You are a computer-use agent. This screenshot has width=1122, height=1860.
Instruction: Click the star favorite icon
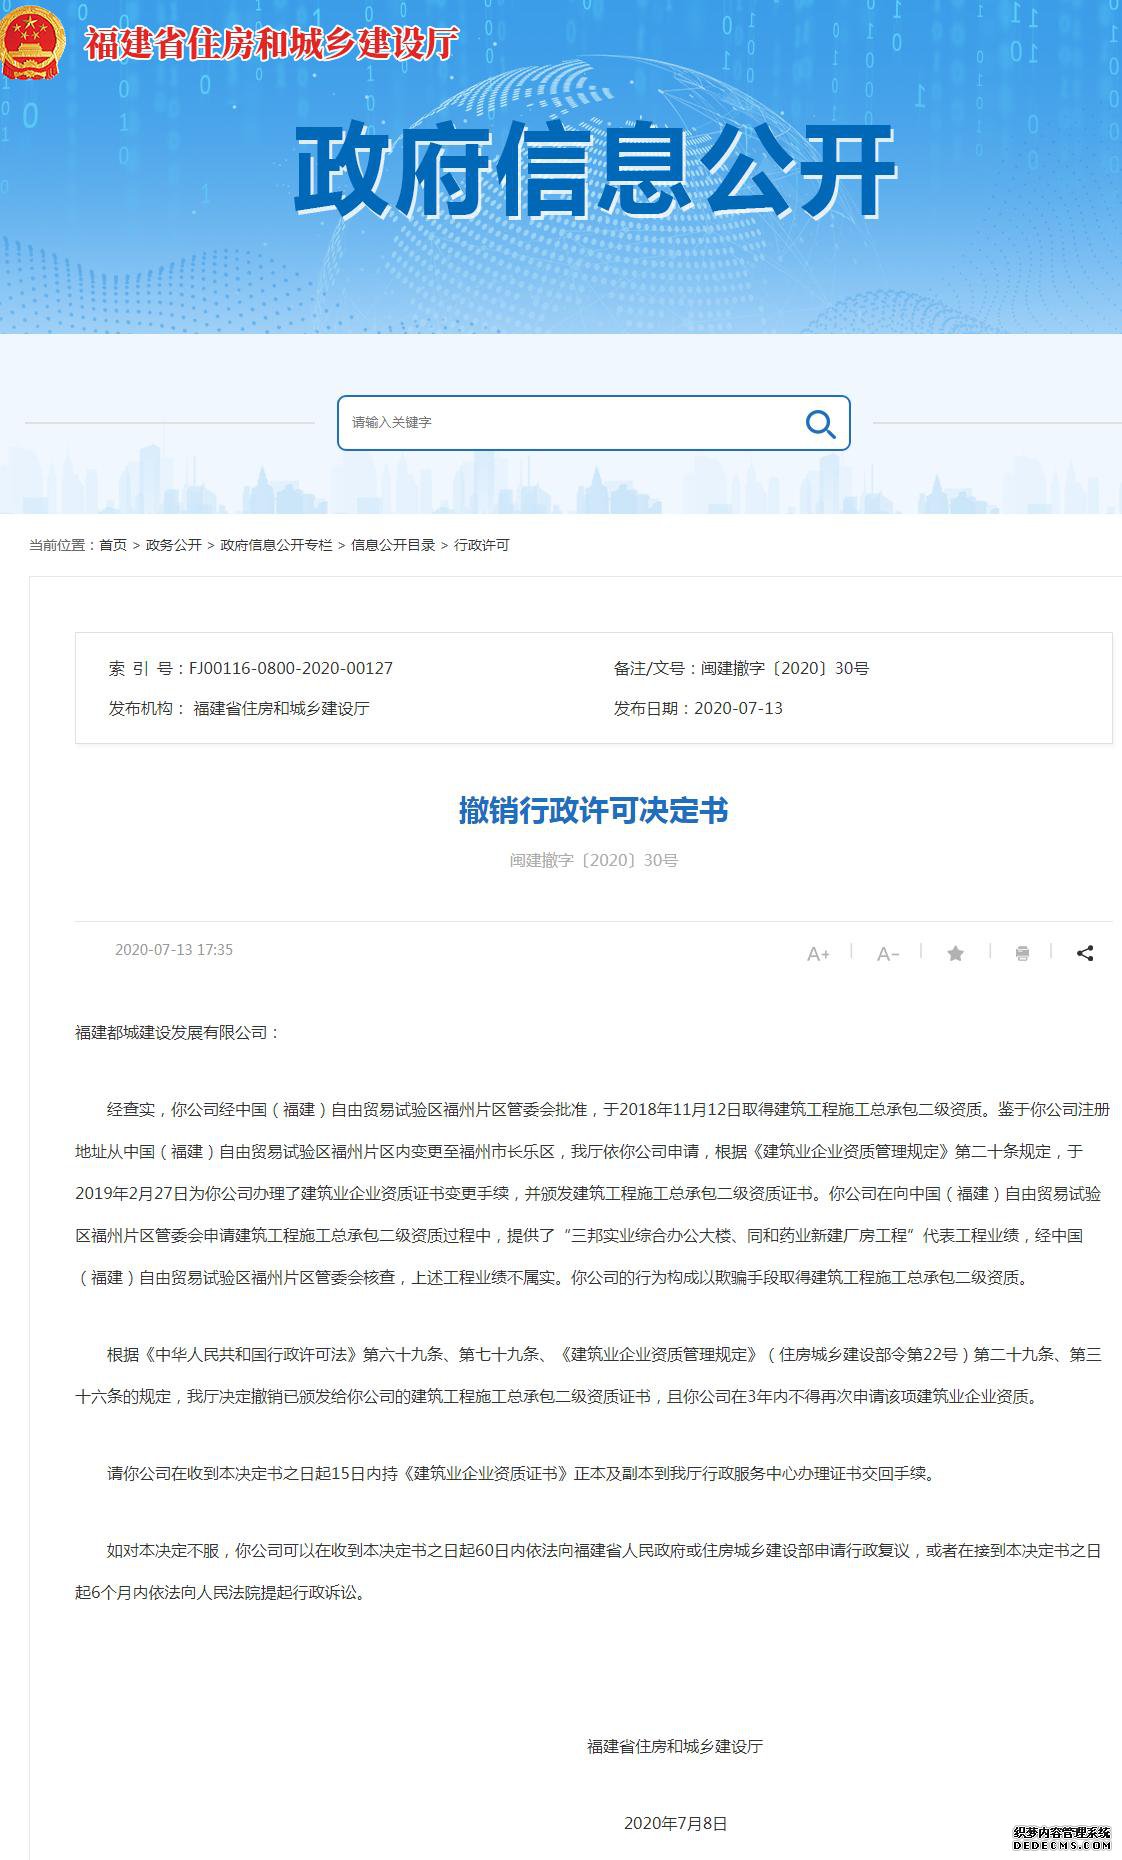(x=955, y=953)
